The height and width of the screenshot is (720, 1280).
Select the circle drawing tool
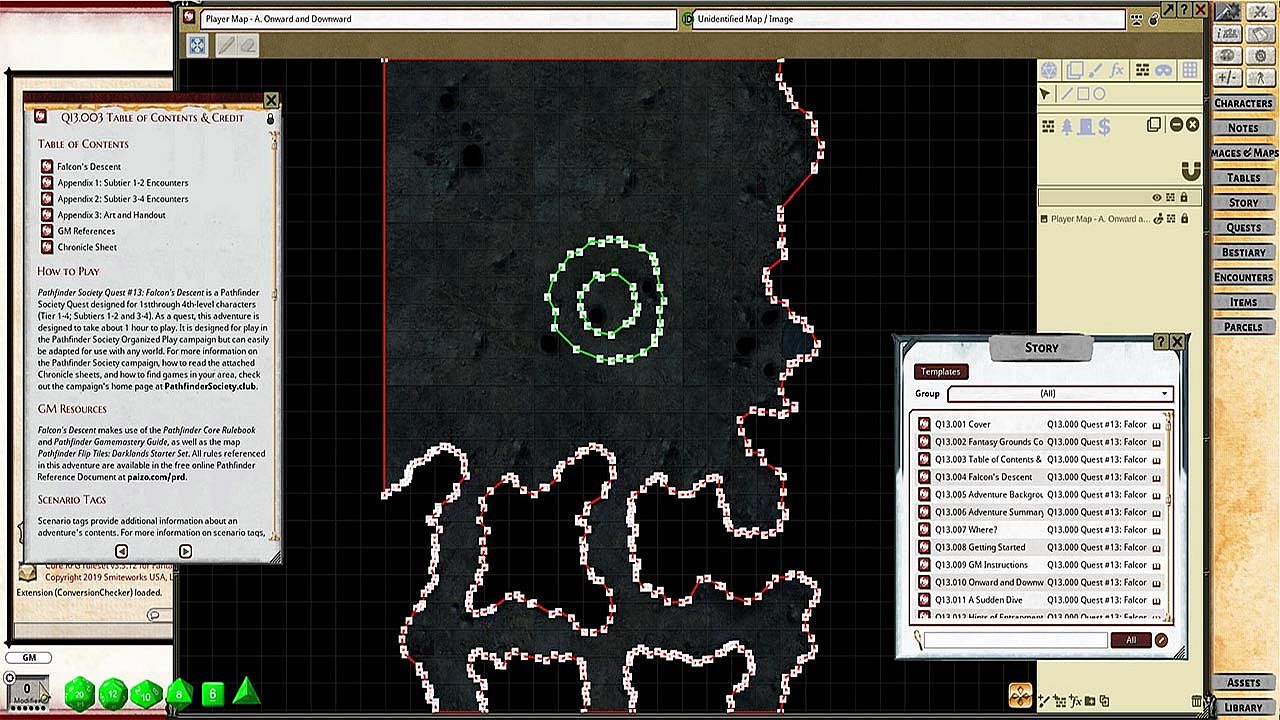[1099, 94]
